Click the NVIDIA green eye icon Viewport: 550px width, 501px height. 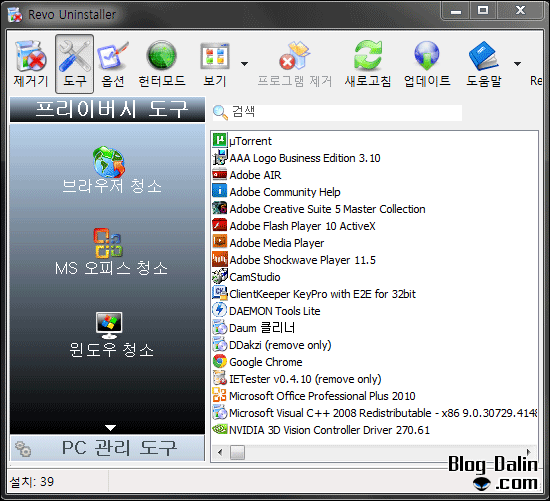point(220,429)
